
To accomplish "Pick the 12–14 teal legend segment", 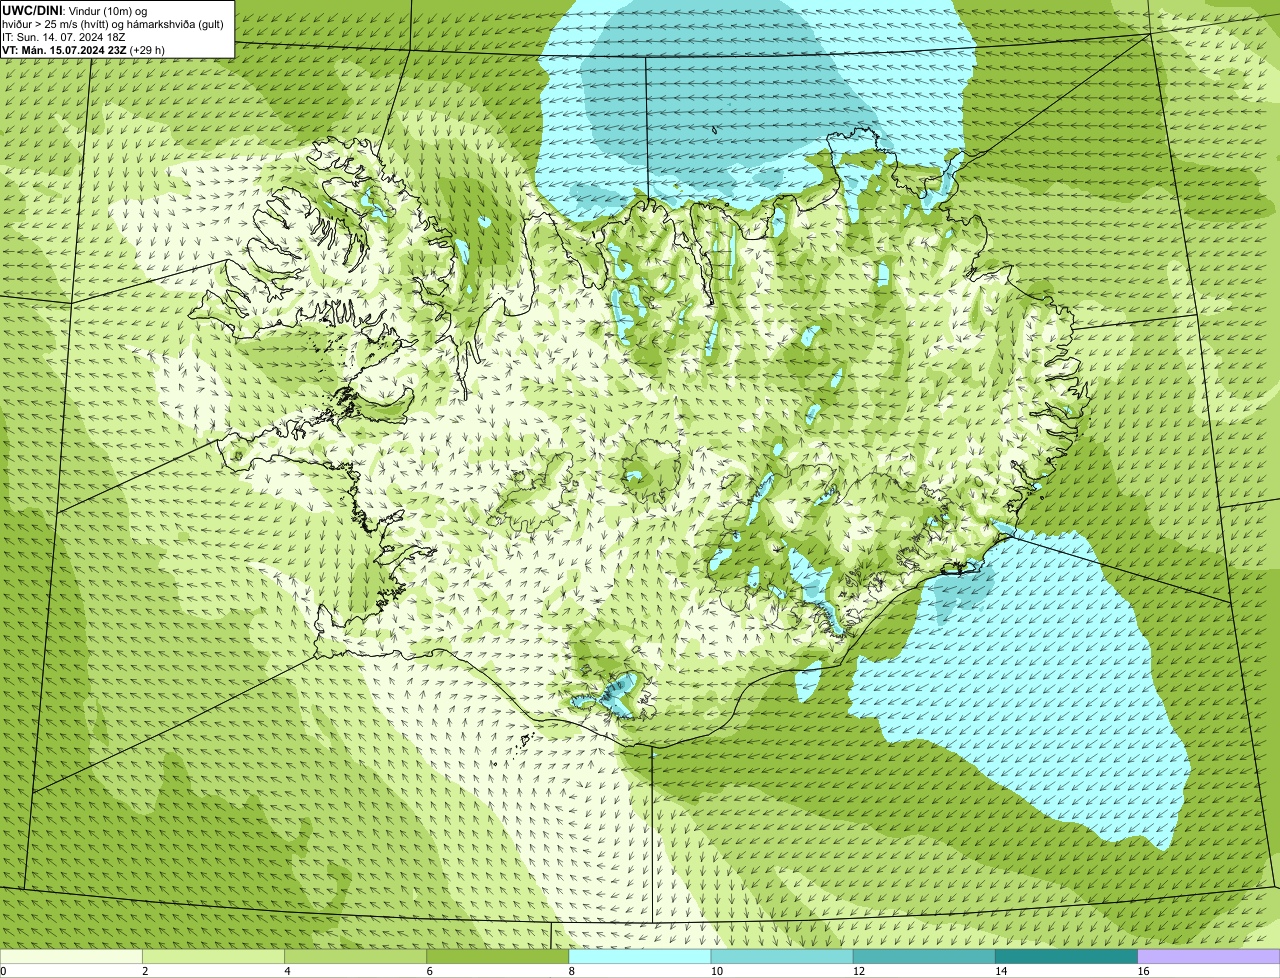I will tap(924, 957).
